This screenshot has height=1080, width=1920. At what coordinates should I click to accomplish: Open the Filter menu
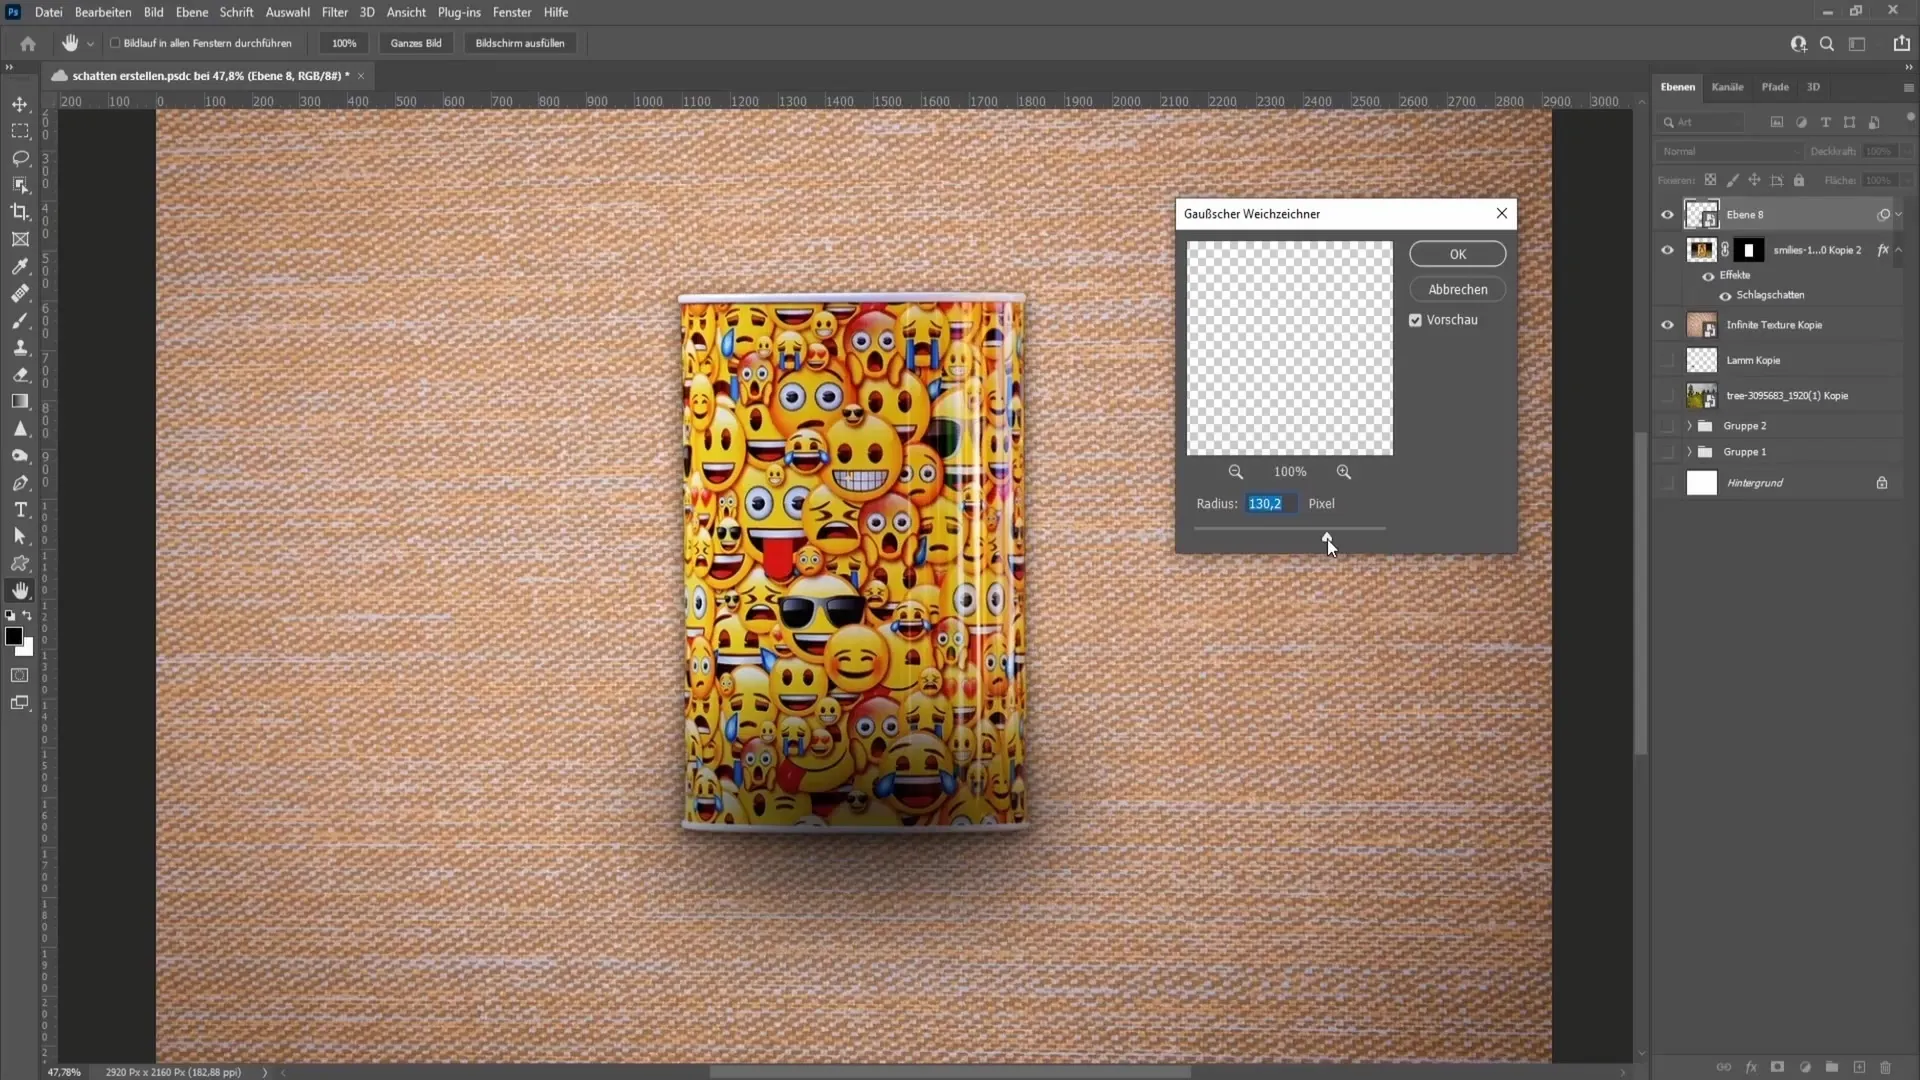click(334, 12)
